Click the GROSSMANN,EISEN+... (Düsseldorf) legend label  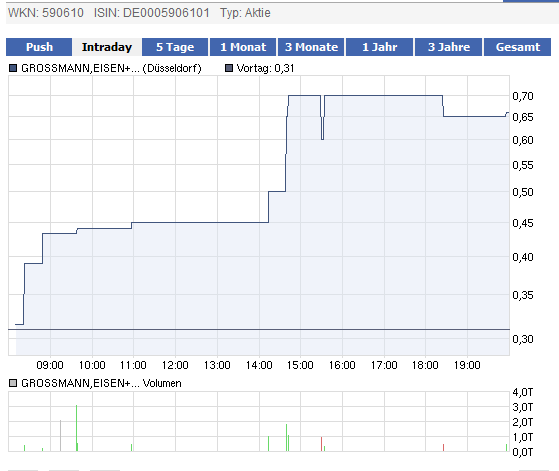[x=111, y=68]
